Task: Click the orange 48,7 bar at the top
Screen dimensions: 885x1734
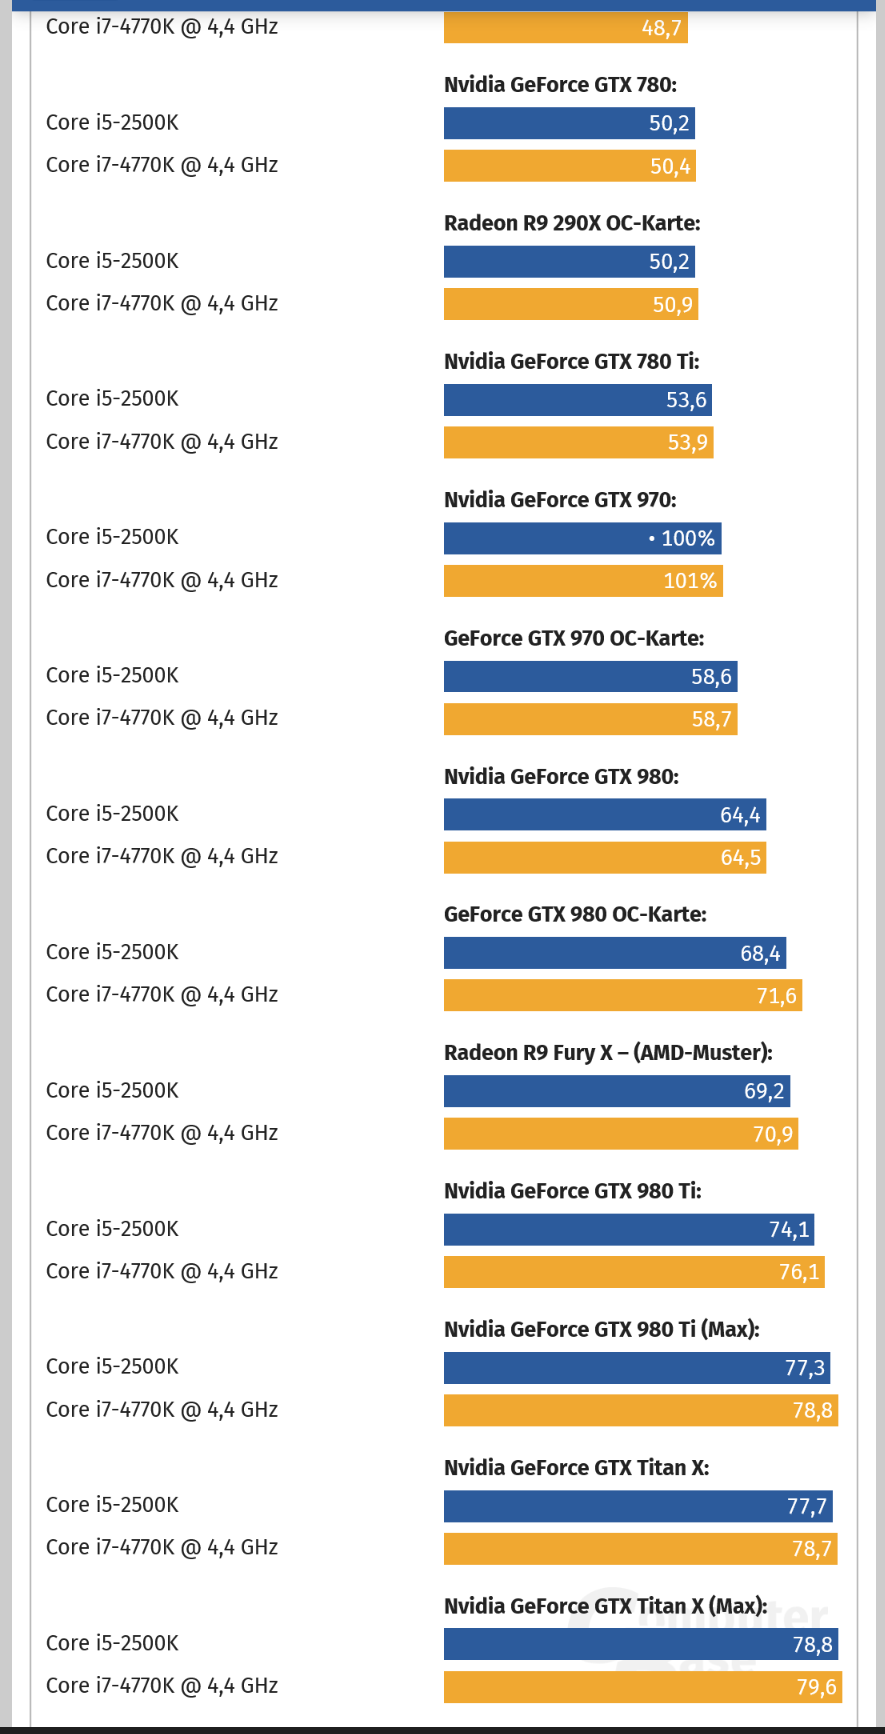Action: coord(565,28)
